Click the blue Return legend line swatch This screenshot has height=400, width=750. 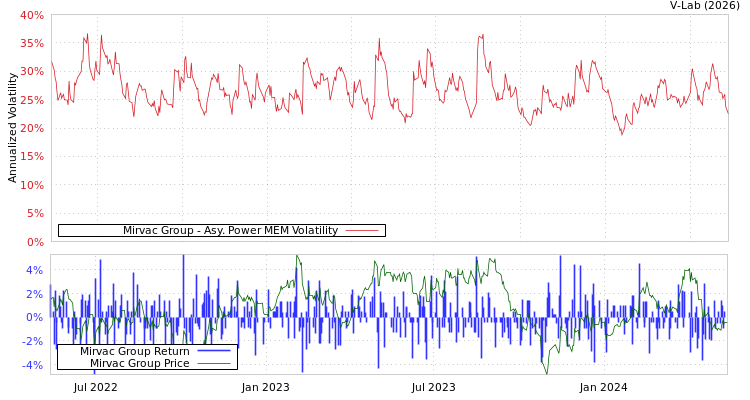213,351
